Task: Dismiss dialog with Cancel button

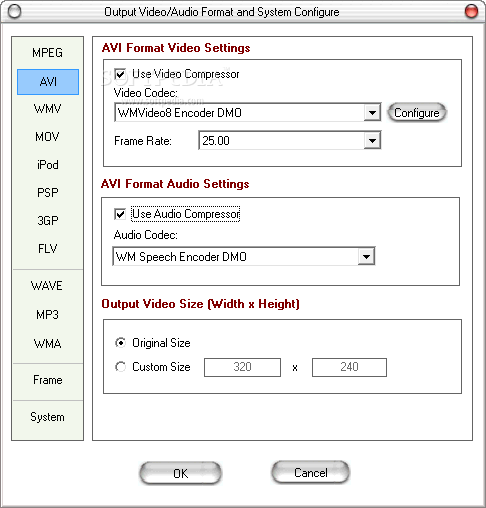Action: coord(311,472)
